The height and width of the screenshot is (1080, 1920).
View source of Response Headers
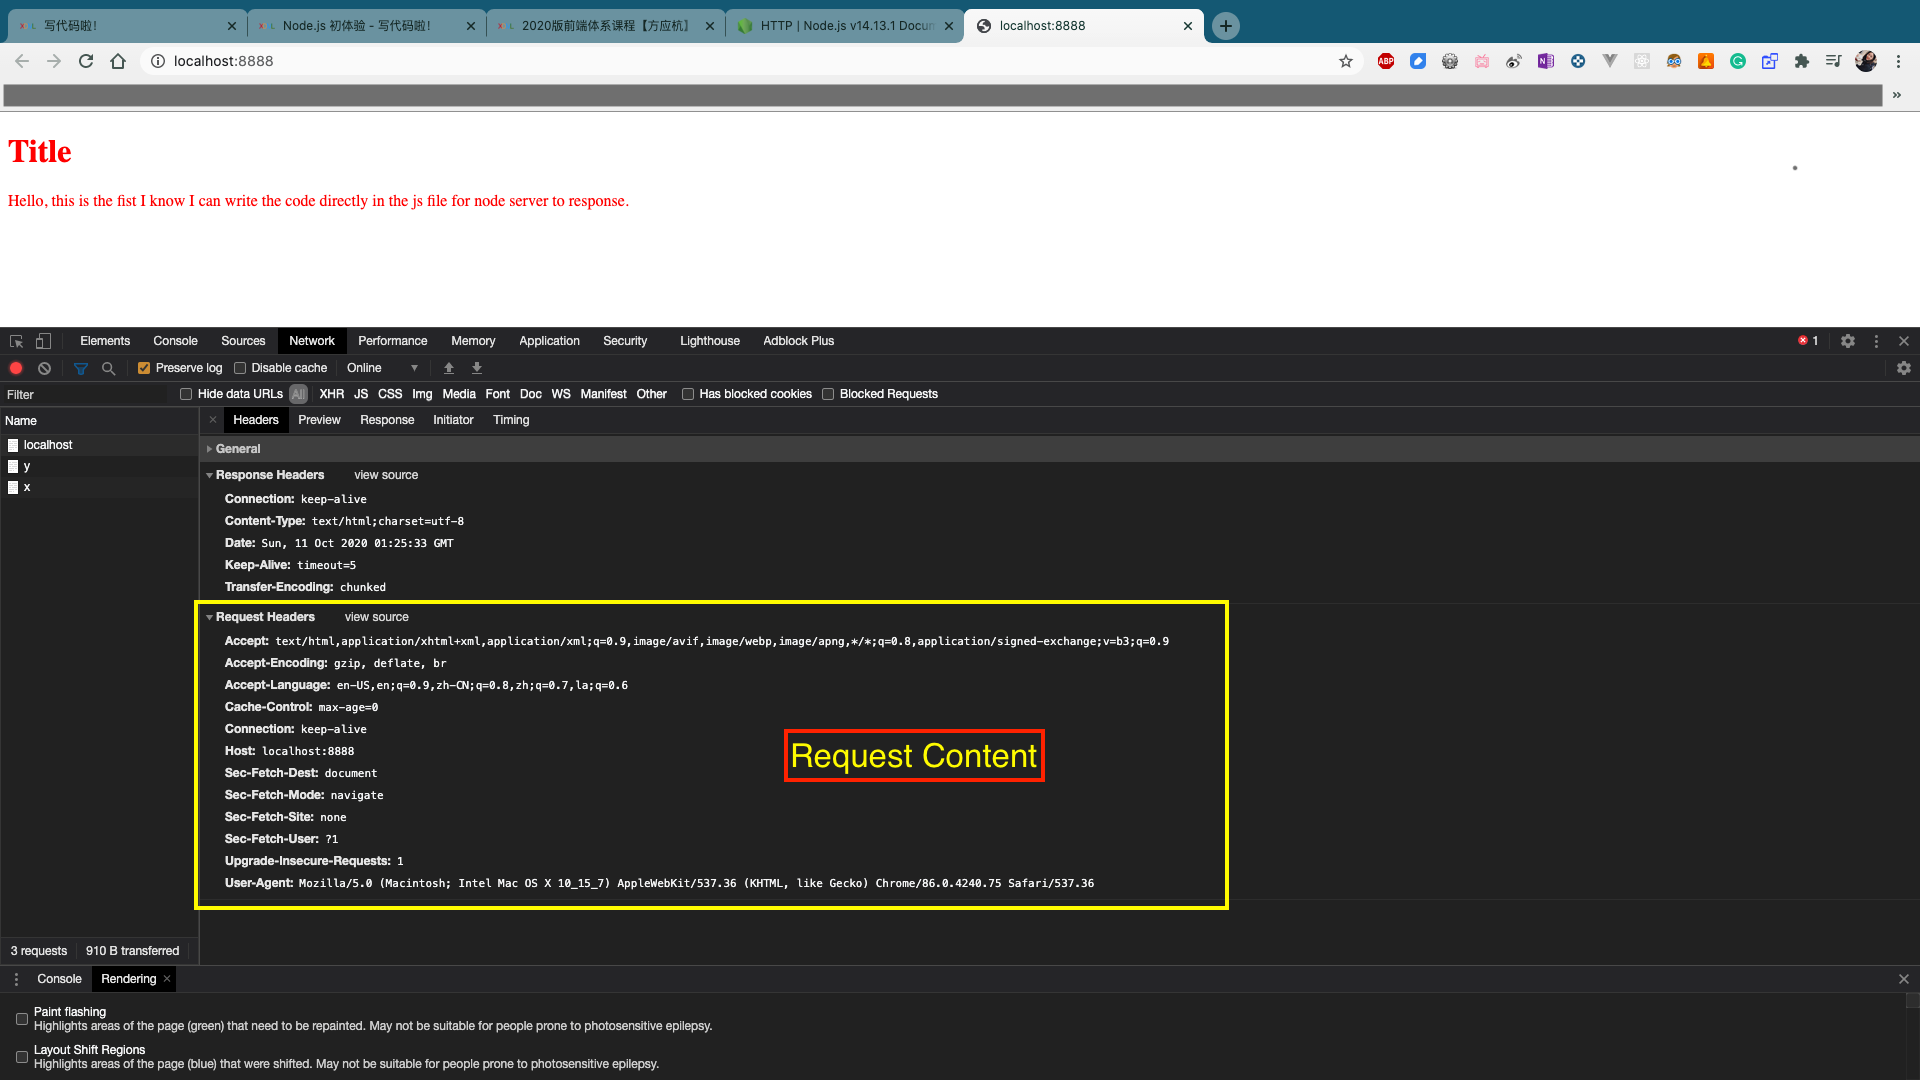click(386, 475)
